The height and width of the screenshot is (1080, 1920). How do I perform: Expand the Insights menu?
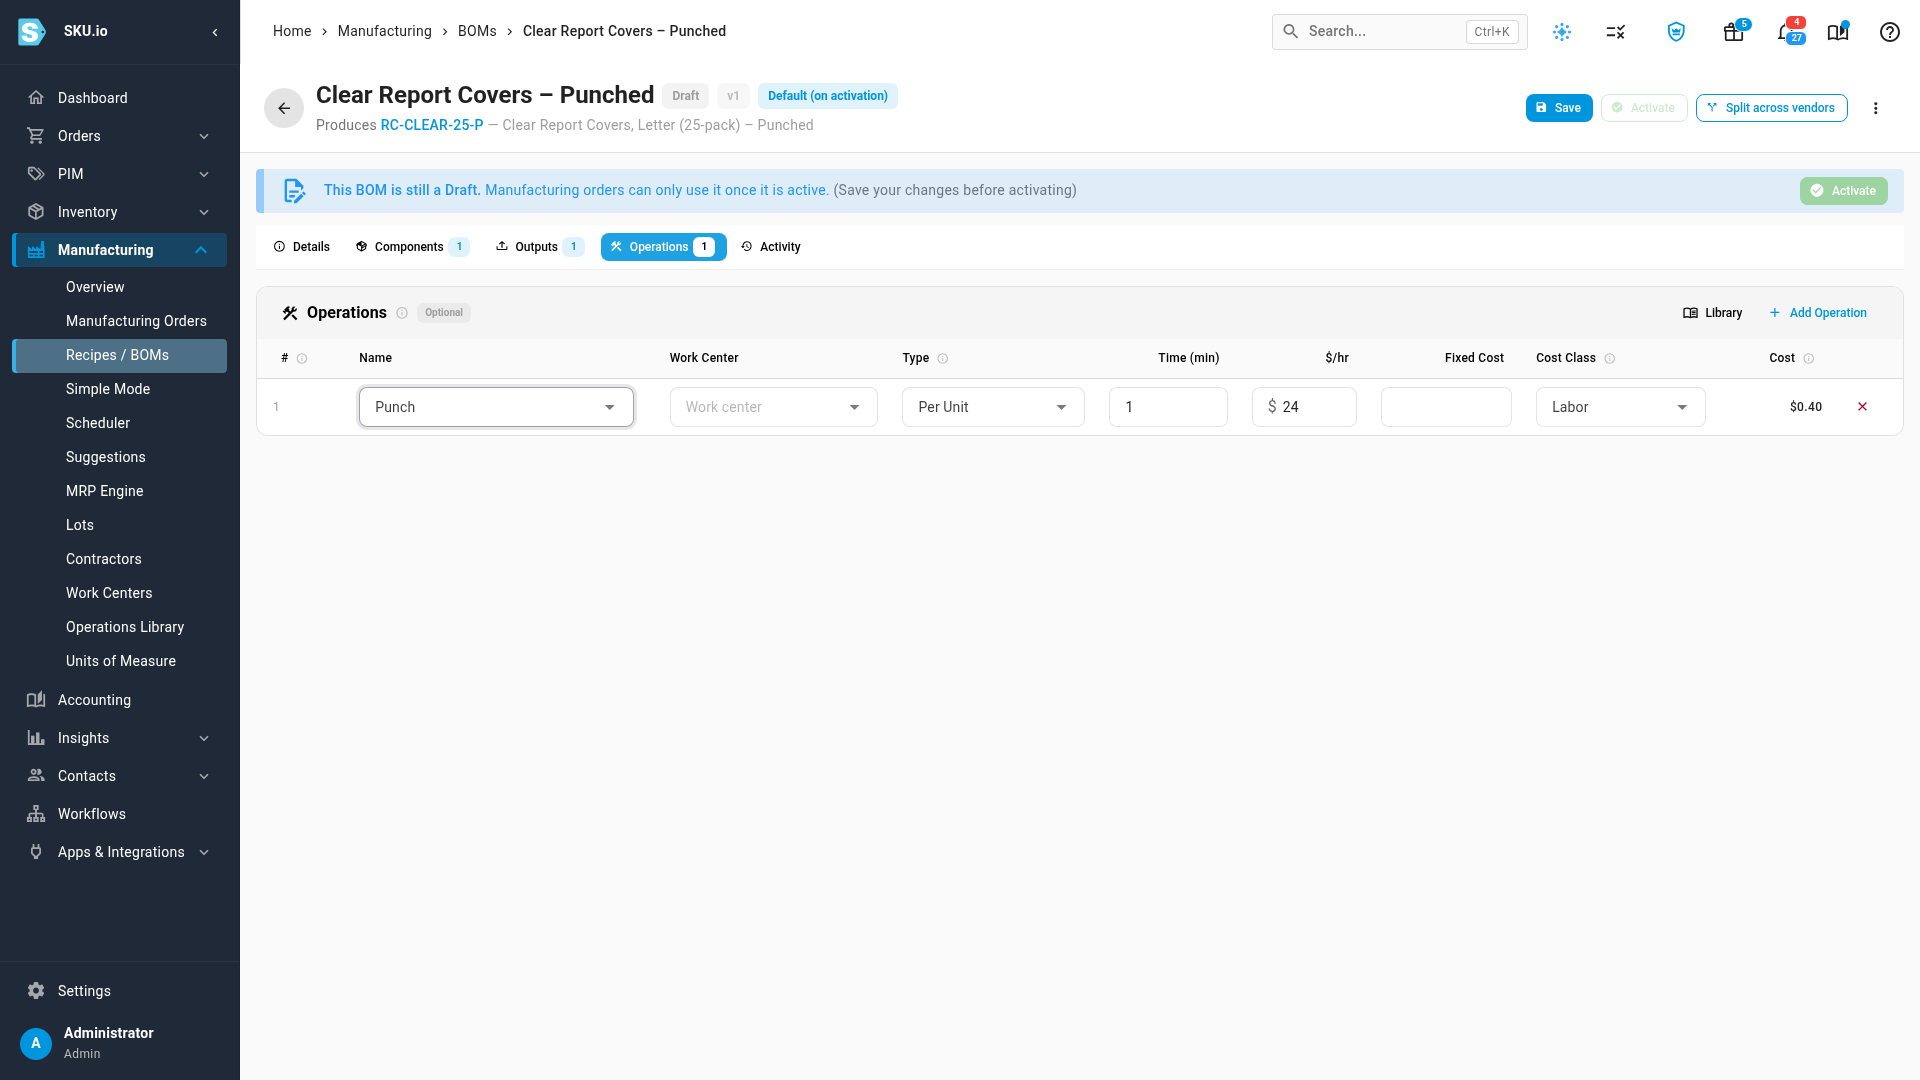(119, 738)
